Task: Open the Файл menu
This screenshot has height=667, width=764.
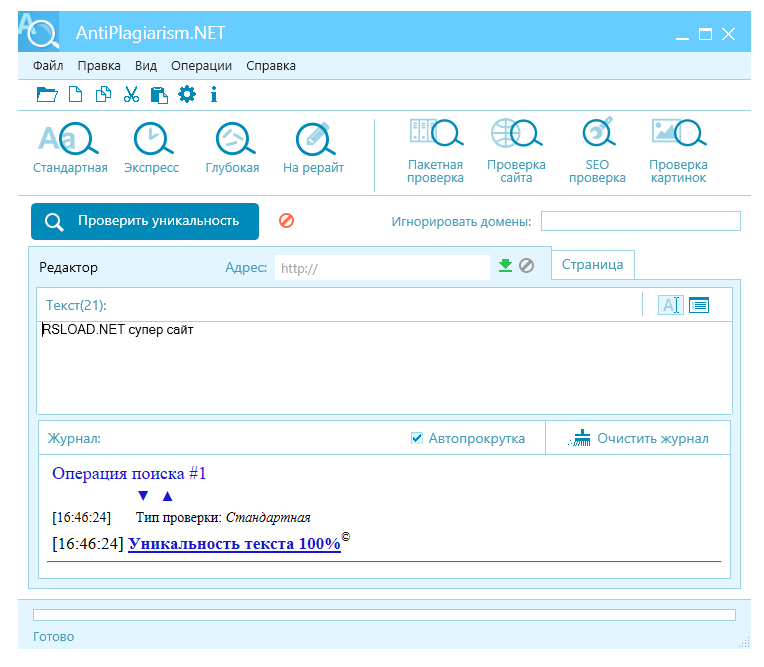Action: [48, 66]
